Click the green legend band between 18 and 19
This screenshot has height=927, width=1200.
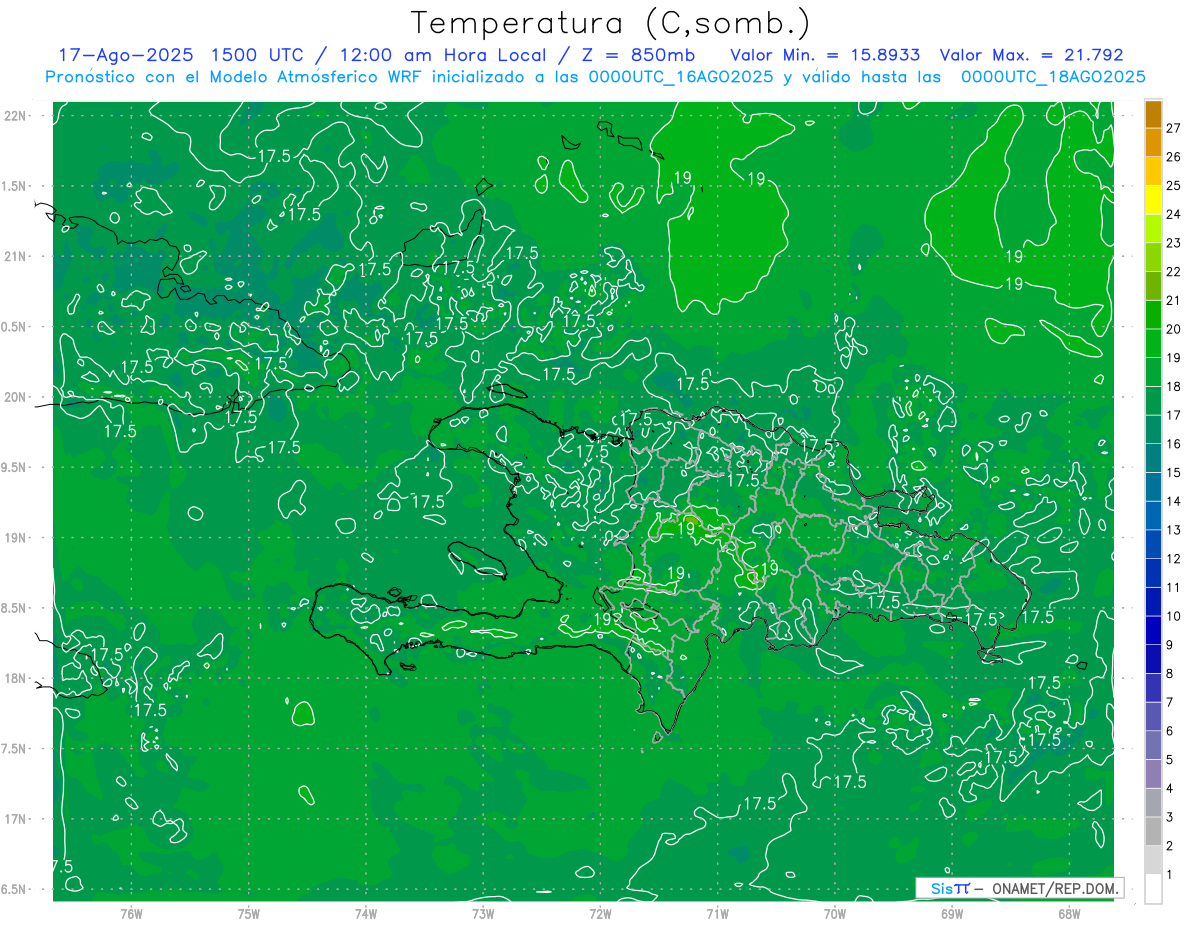(1153, 372)
